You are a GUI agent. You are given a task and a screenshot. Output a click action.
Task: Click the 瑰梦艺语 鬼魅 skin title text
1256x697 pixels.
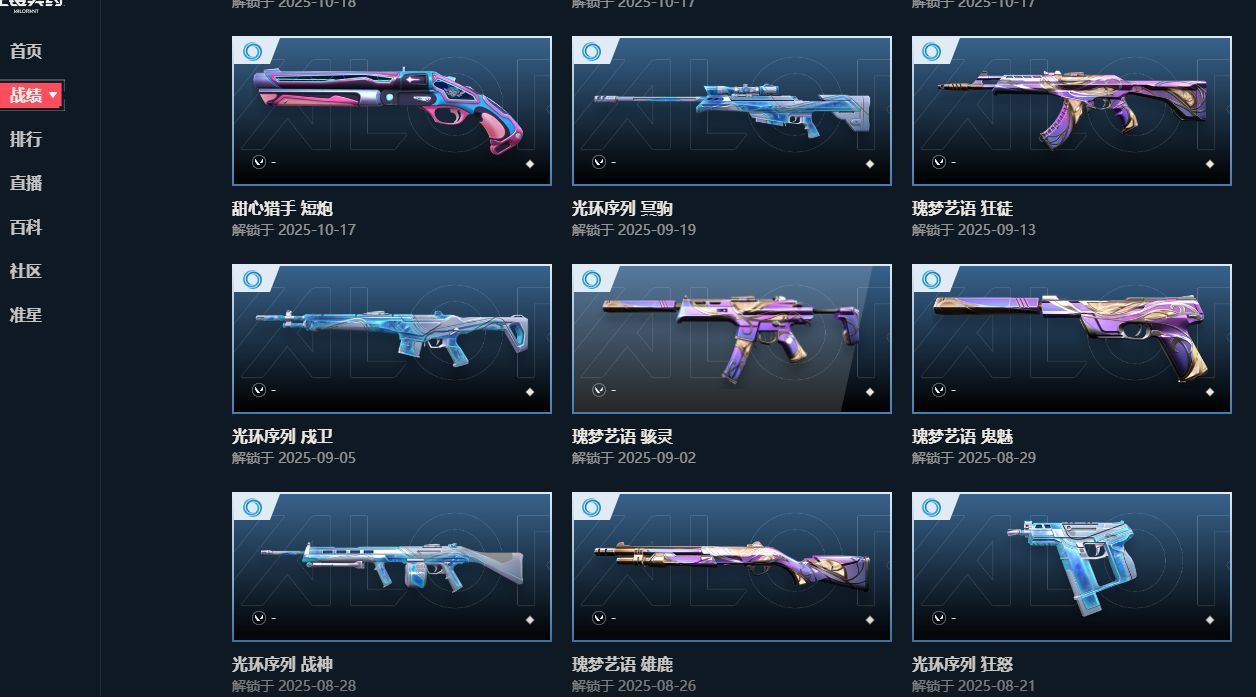tap(962, 437)
